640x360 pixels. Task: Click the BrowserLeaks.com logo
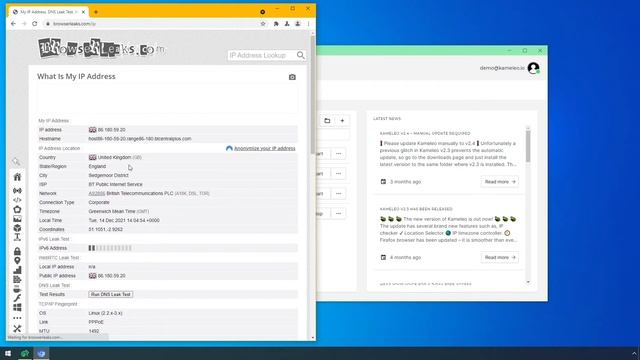point(102,48)
